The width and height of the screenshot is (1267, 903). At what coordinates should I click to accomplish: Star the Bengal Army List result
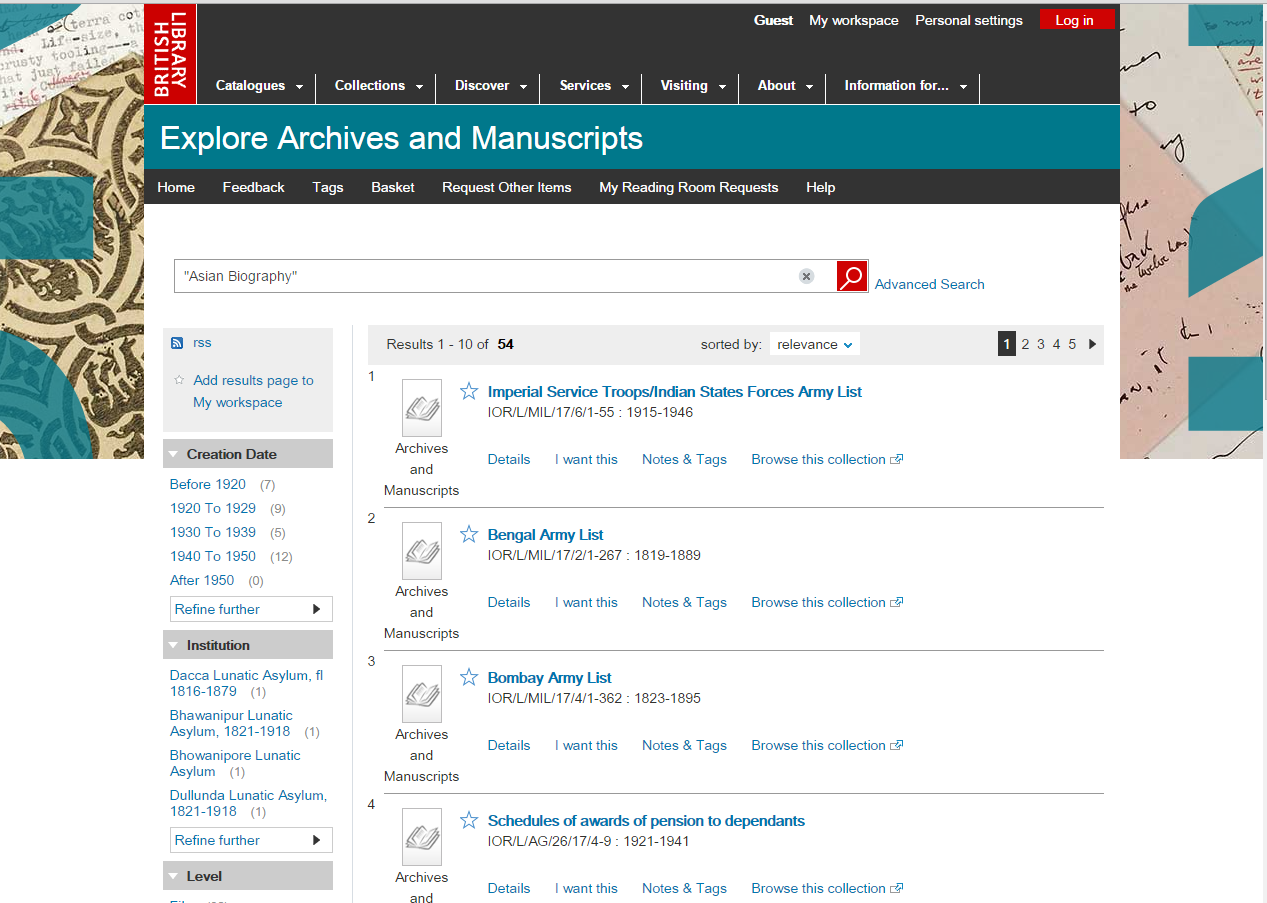click(x=469, y=534)
